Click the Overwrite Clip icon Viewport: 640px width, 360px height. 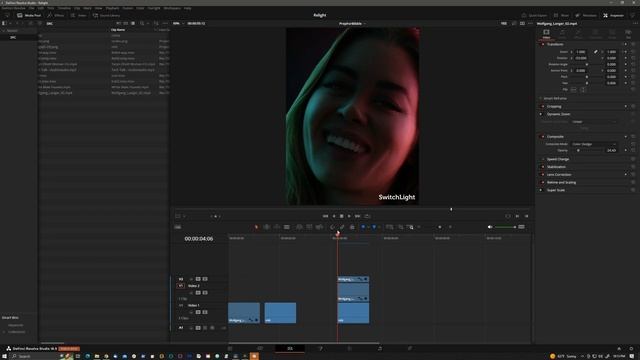coord(309,227)
